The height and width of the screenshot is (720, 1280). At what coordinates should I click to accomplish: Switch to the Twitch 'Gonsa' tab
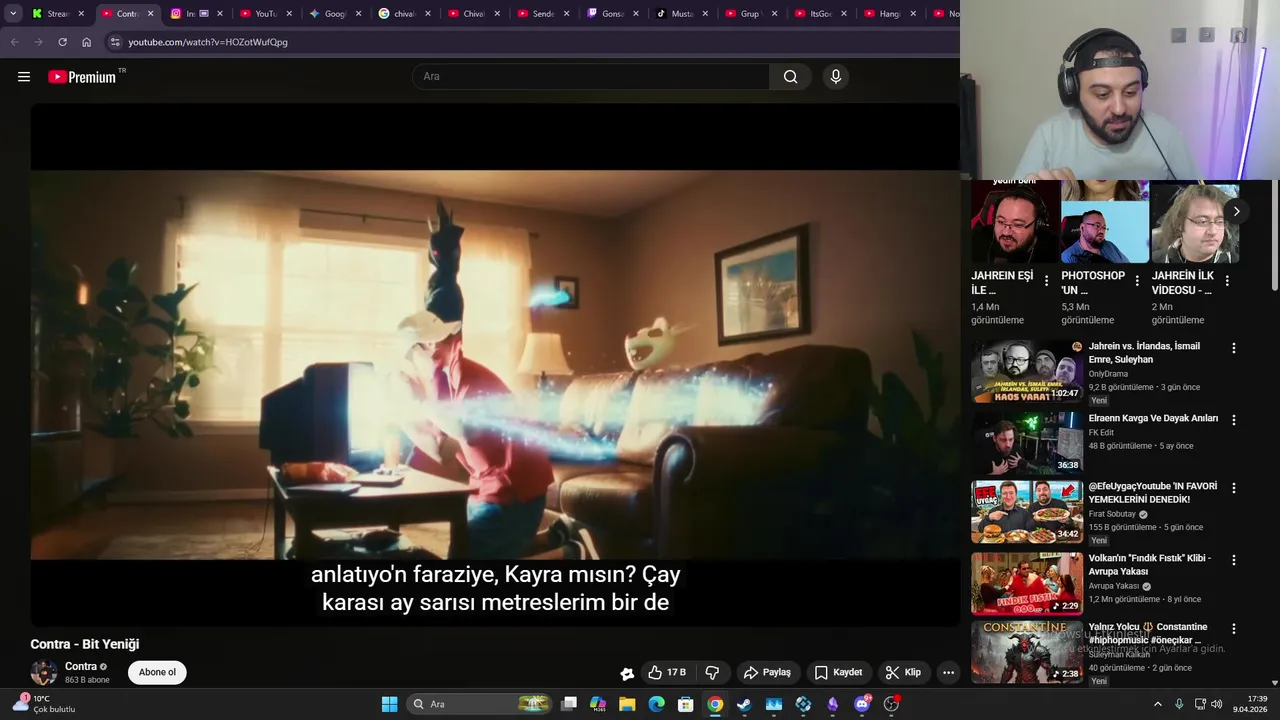click(605, 14)
